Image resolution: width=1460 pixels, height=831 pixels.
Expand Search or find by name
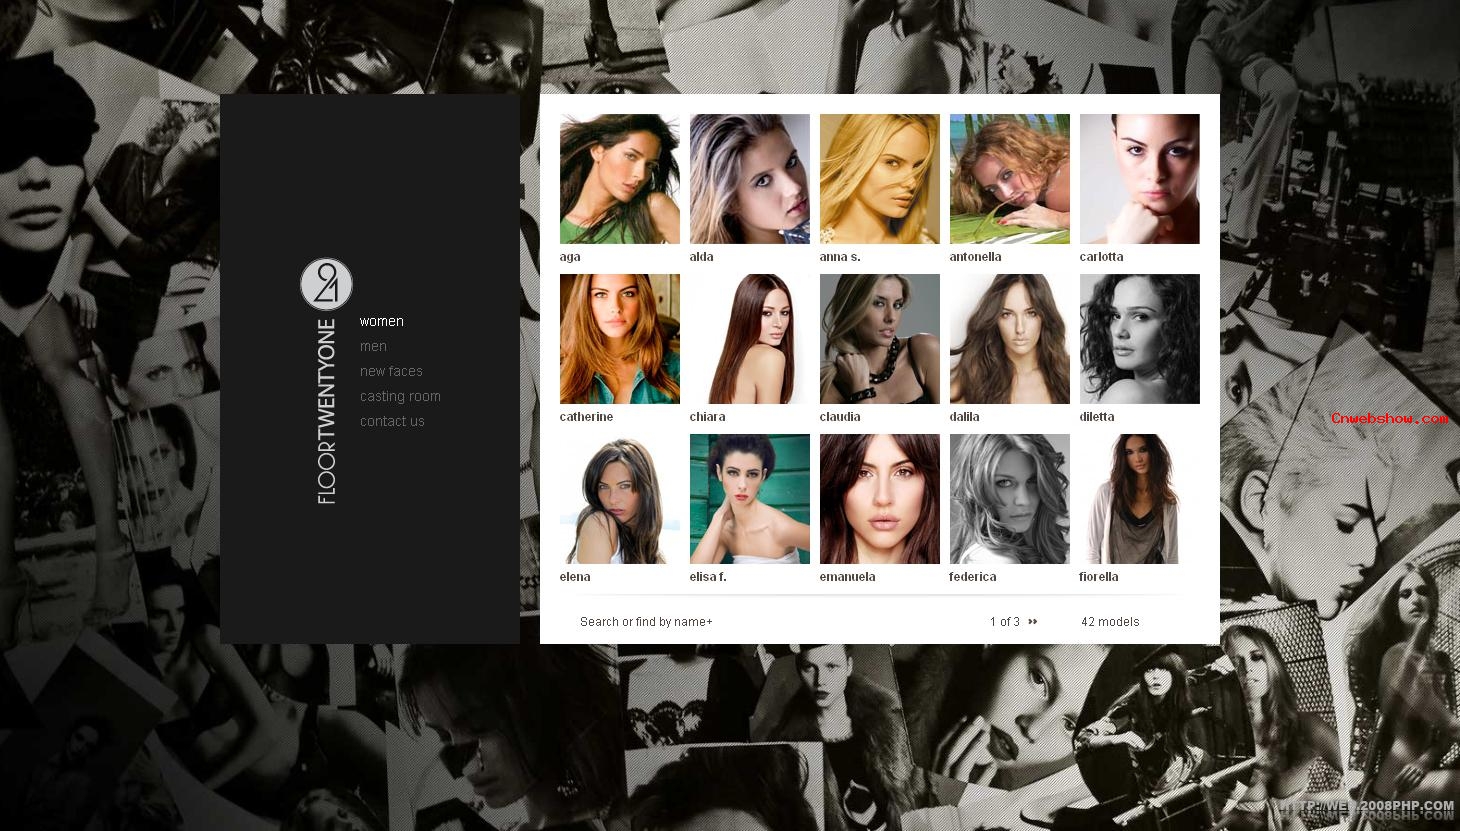[x=646, y=622]
